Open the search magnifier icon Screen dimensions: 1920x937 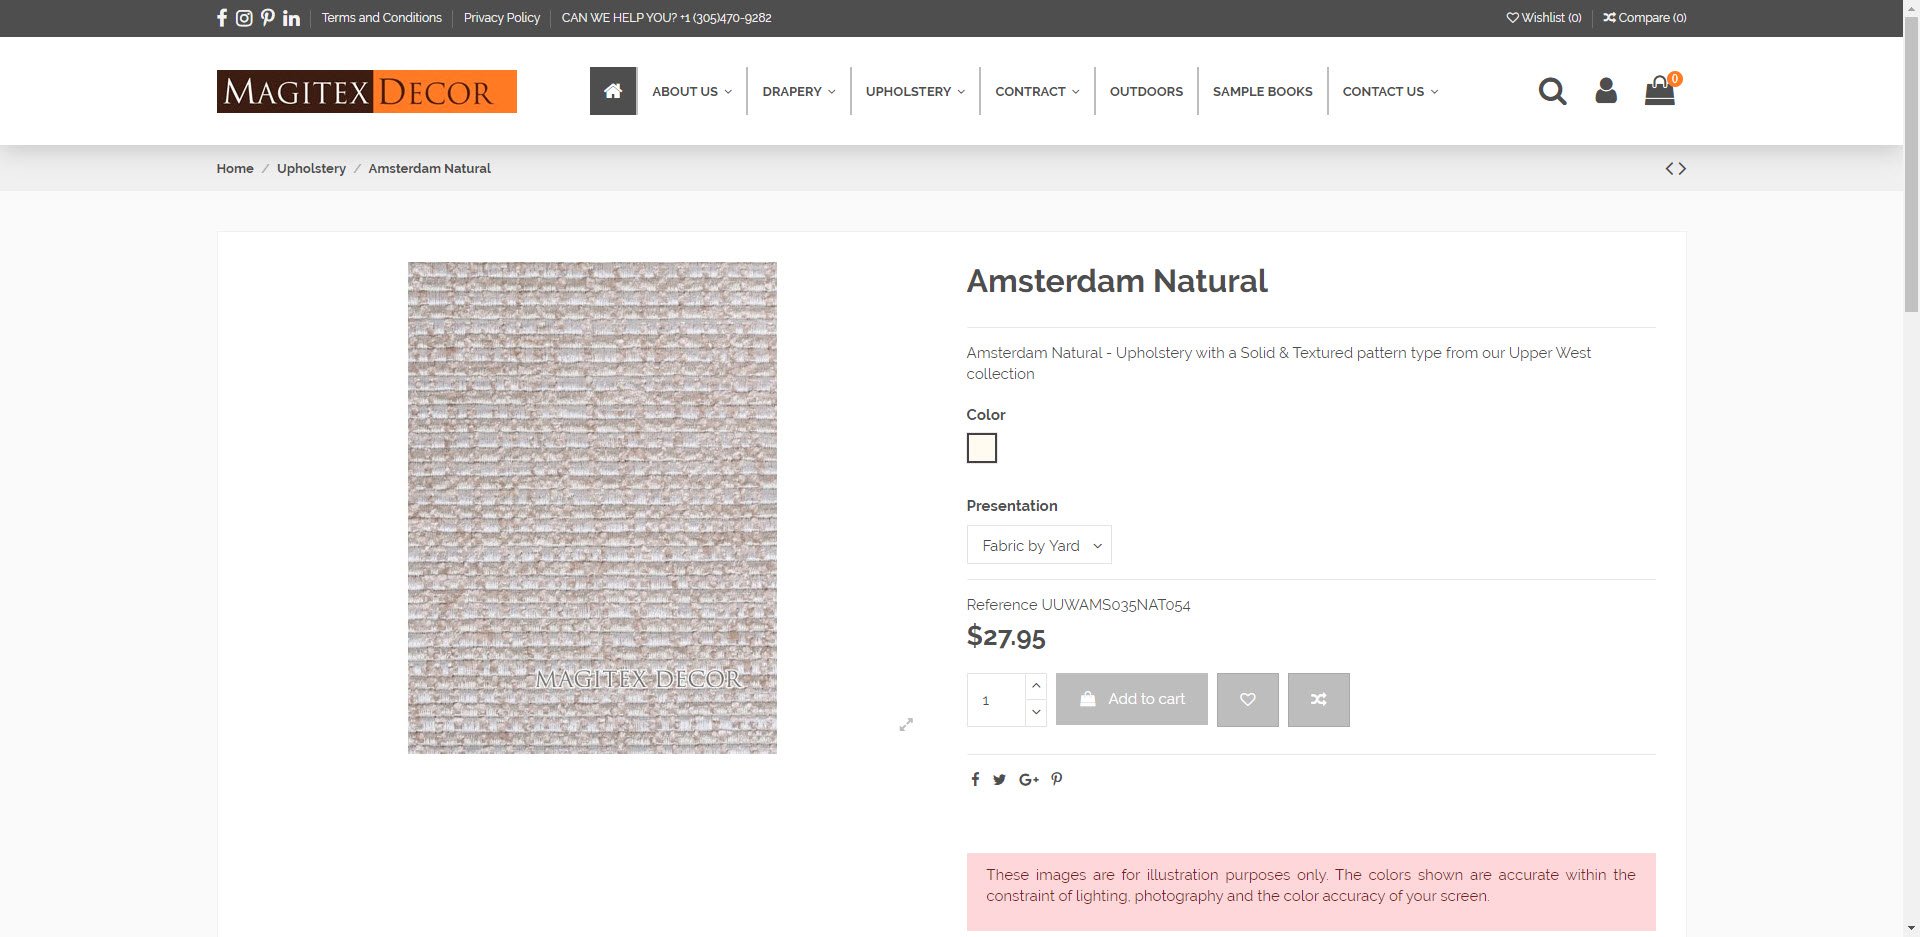point(1552,91)
